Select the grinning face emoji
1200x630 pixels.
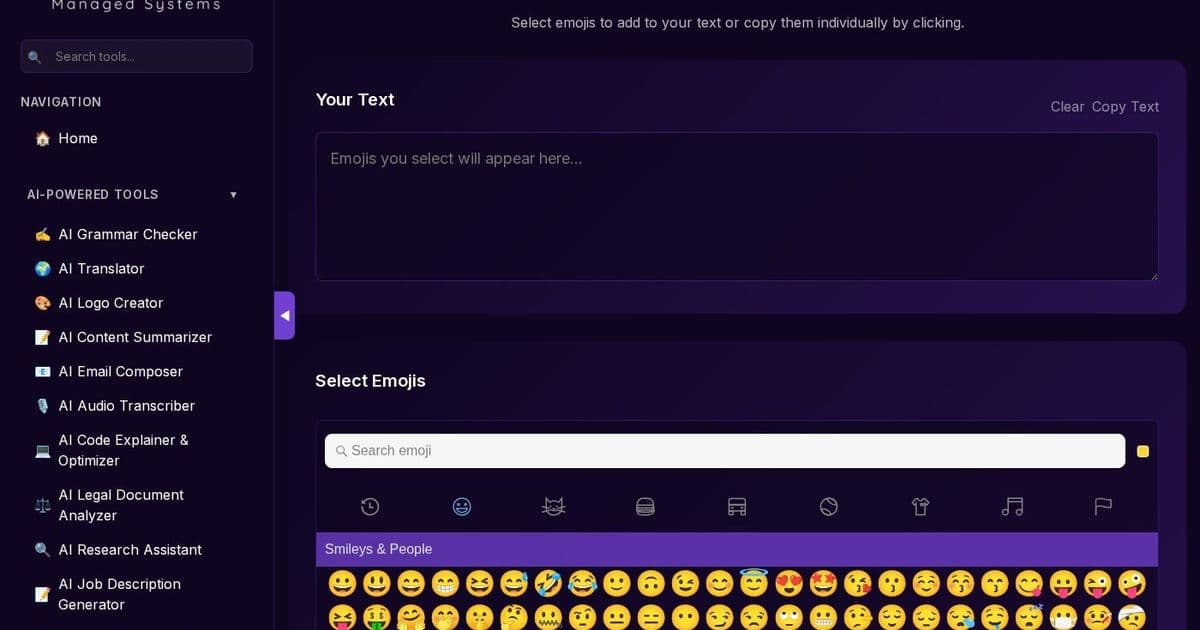pyautogui.click(x=342, y=583)
